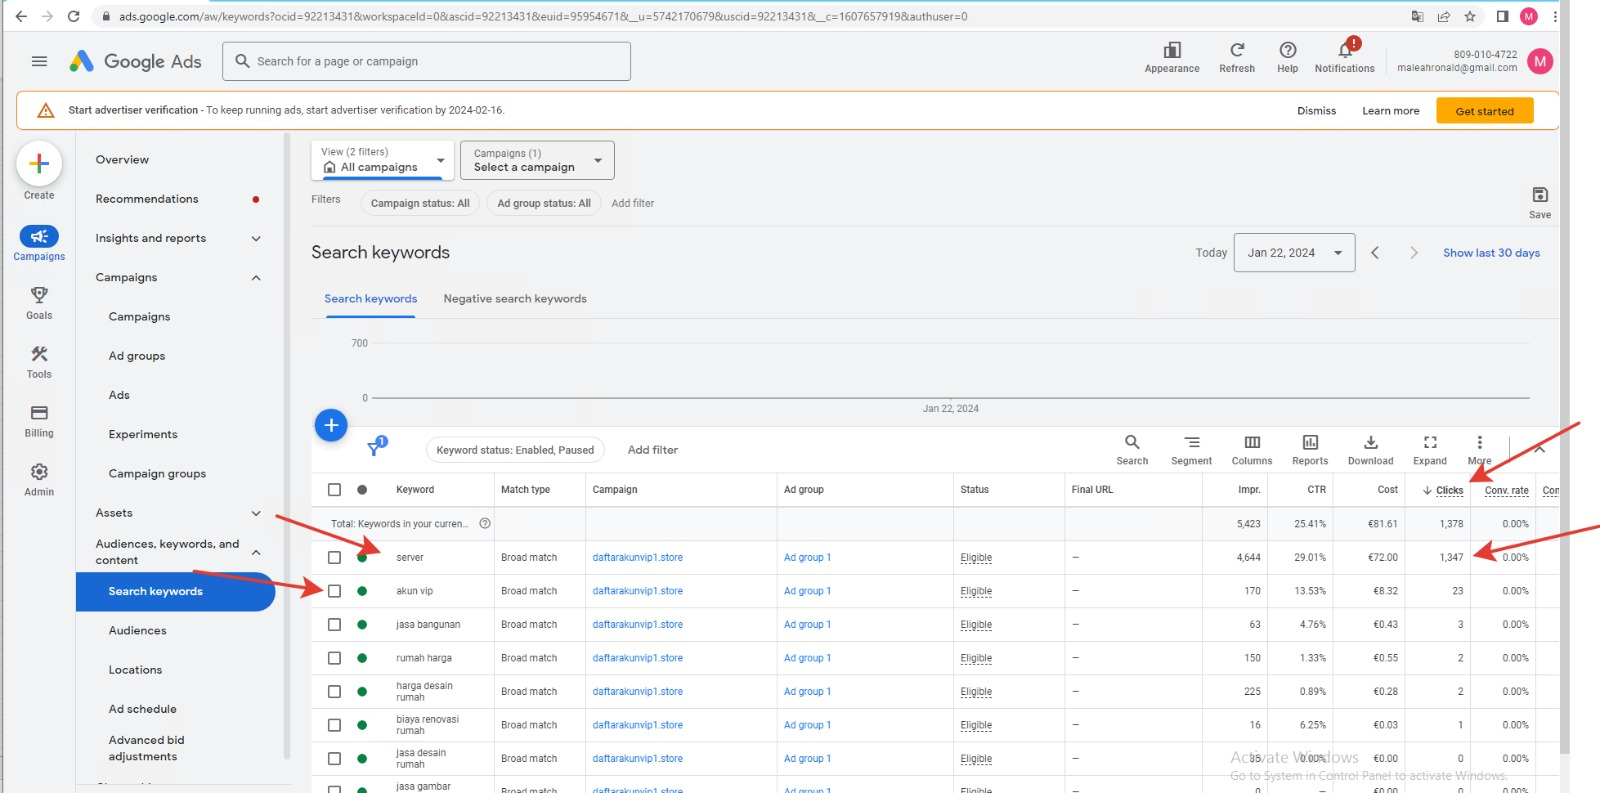Check the box for jasa bangunan

click(334, 625)
